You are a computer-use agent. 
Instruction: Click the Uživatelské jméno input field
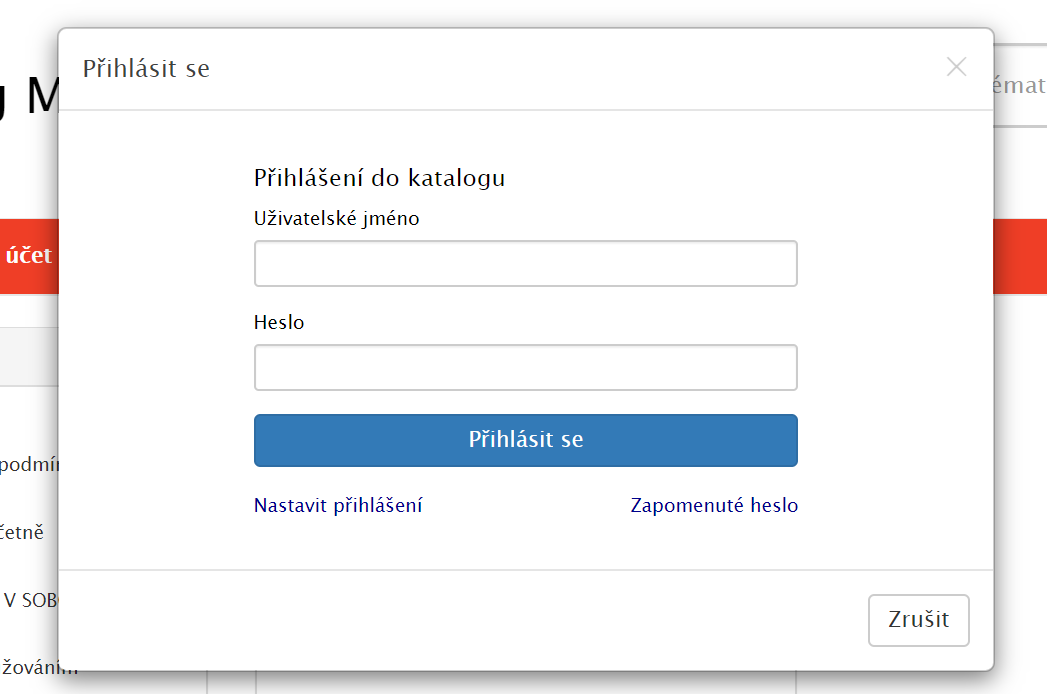pyautogui.click(x=526, y=263)
